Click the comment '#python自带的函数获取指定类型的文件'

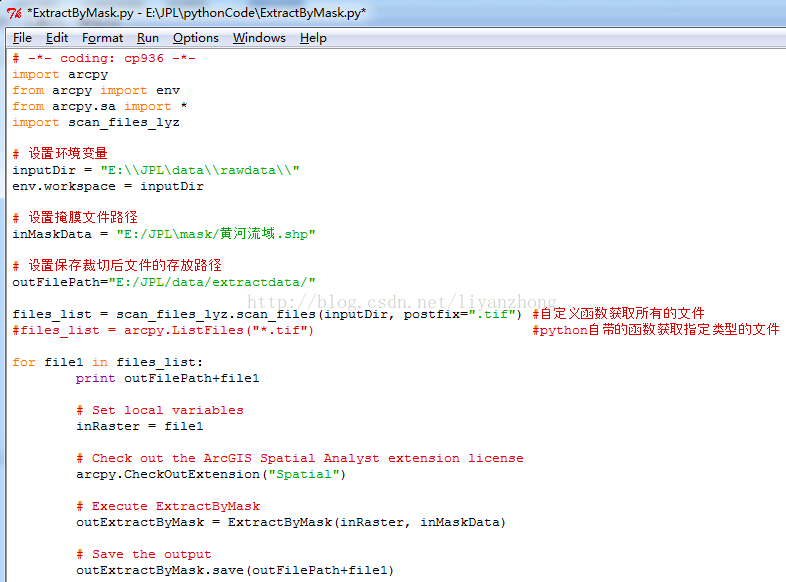click(x=656, y=330)
